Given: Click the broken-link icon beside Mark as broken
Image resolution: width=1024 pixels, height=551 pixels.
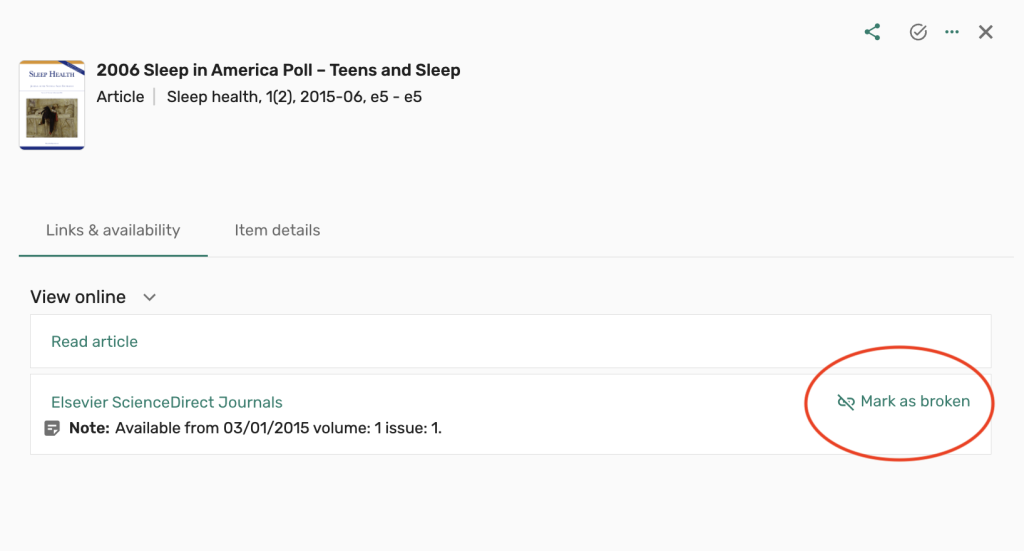Looking at the screenshot, I should coord(846,402).
